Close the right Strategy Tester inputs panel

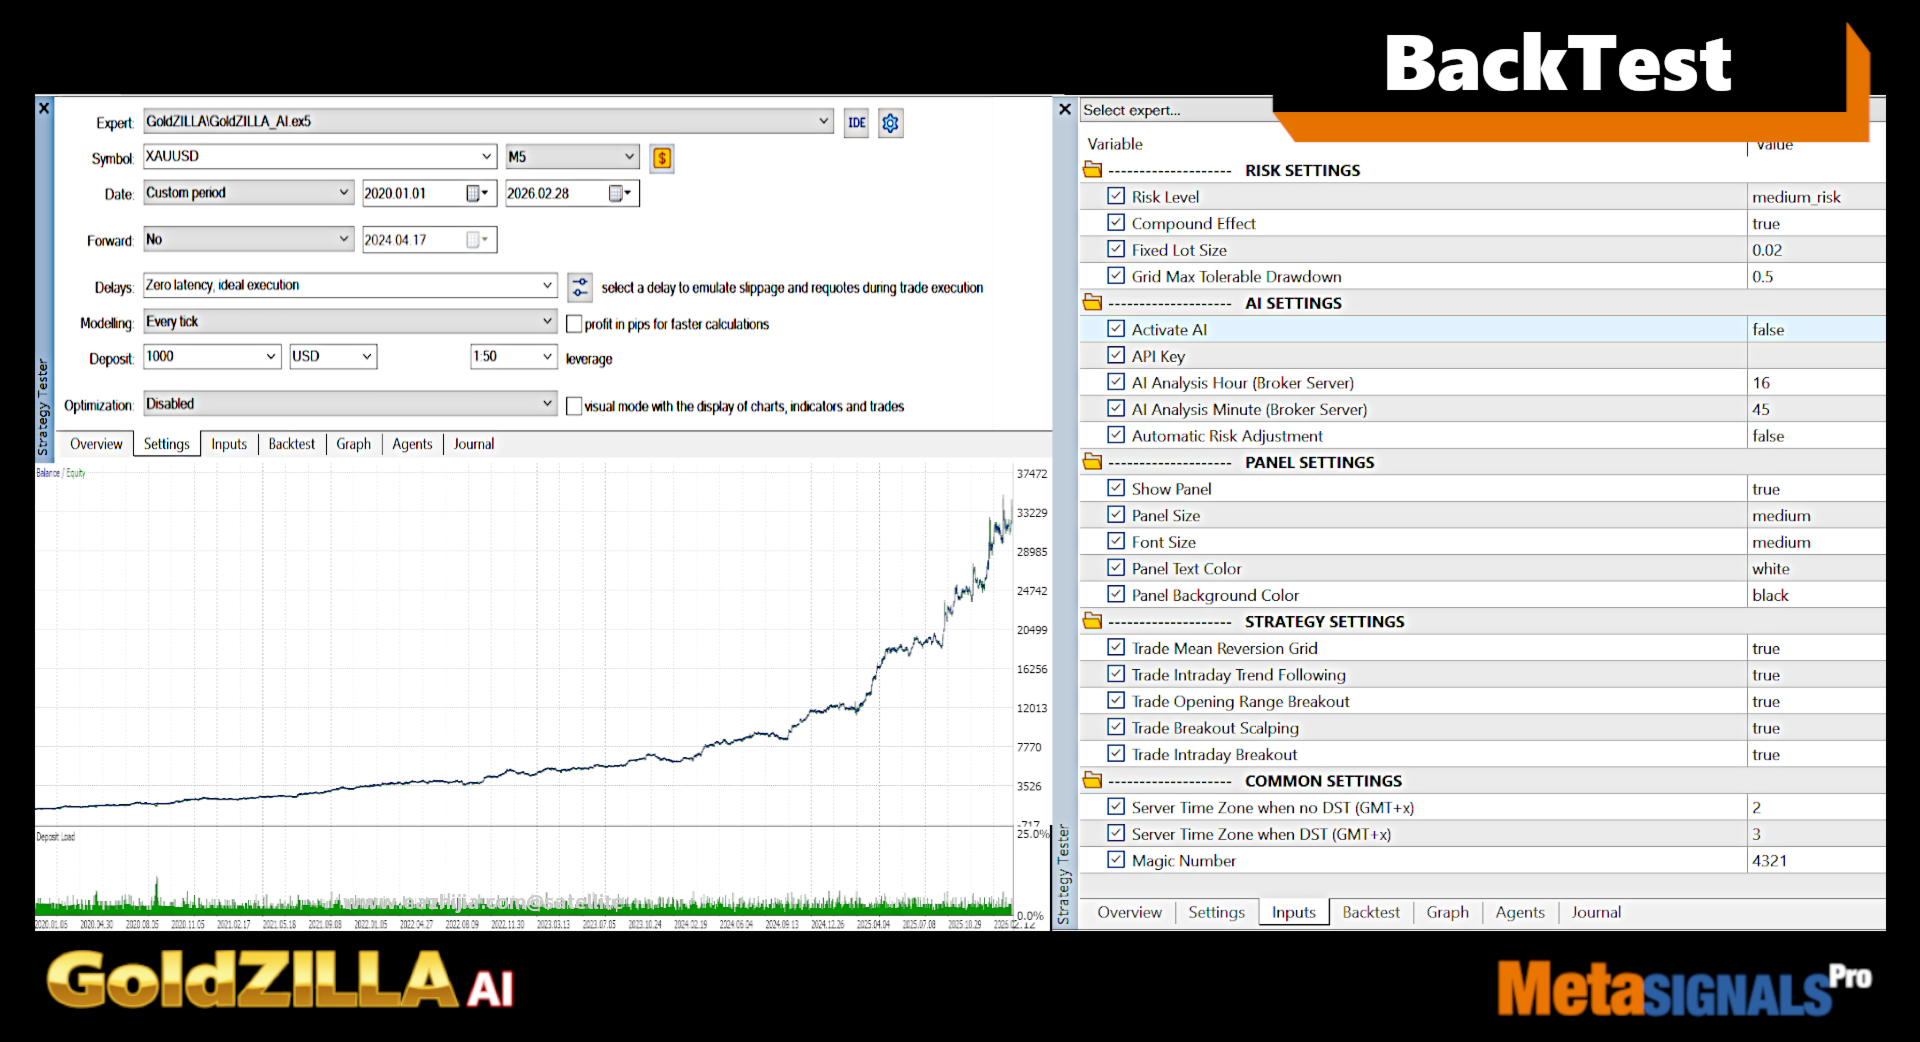point(1065,109)
